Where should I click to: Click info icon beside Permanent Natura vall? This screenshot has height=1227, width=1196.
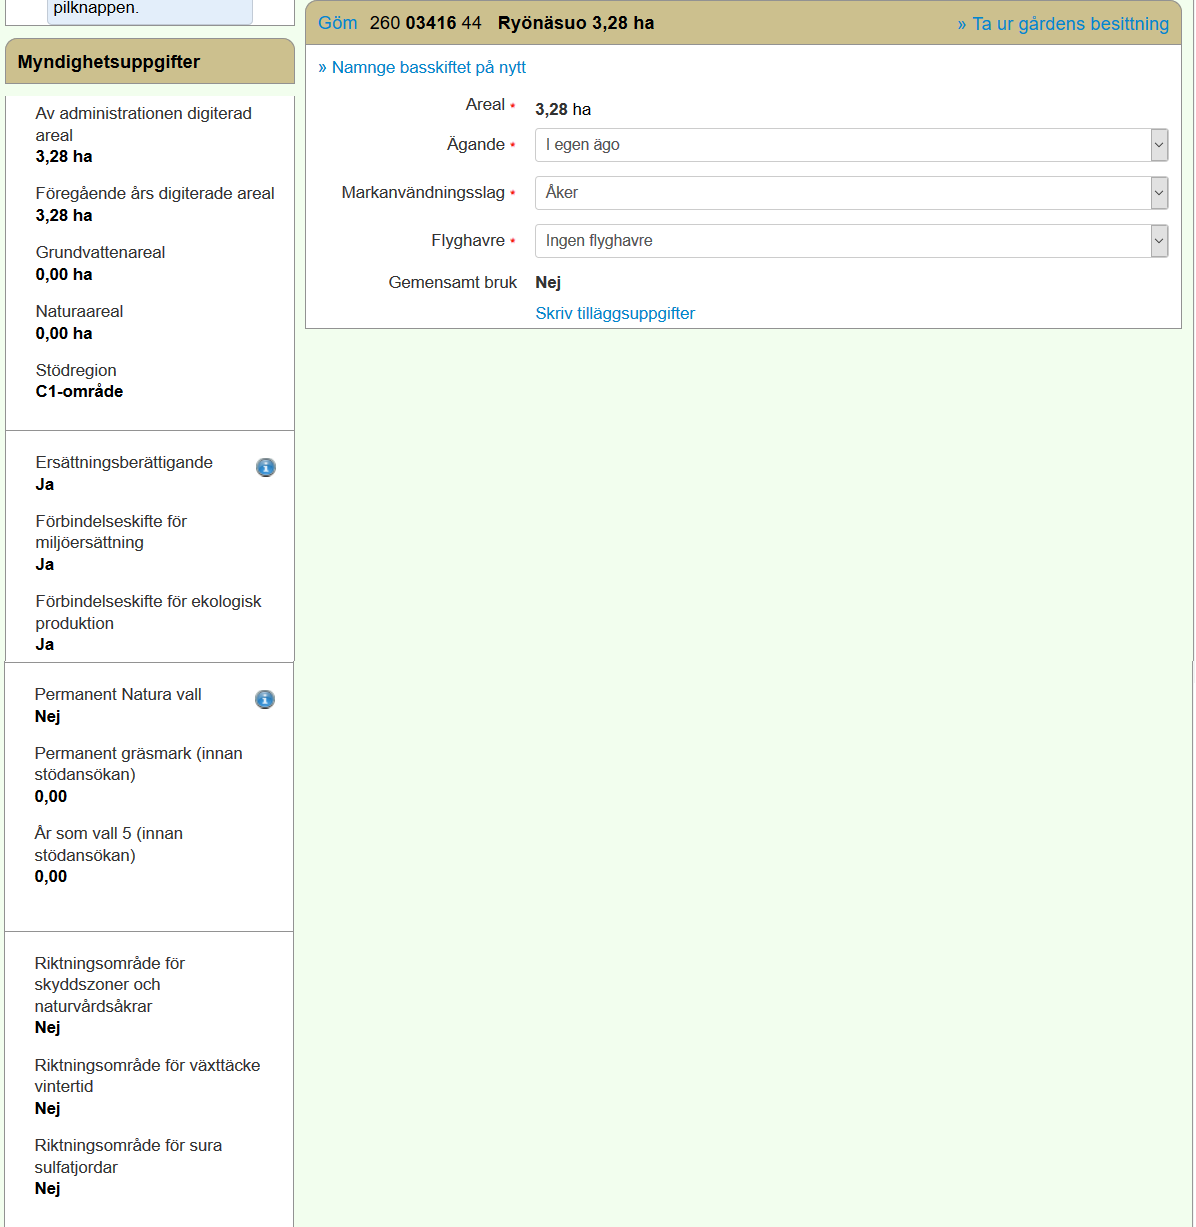click(x=265, y=699)
